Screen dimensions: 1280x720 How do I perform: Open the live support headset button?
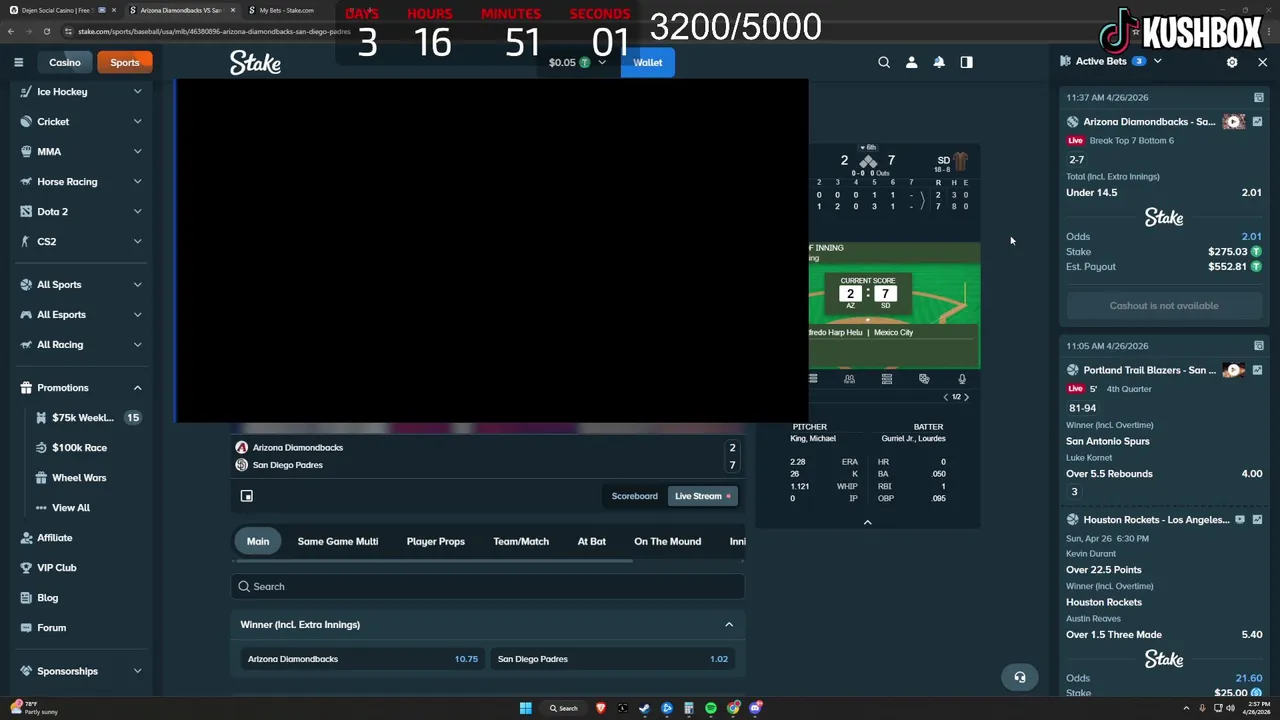click(1020, 678)
